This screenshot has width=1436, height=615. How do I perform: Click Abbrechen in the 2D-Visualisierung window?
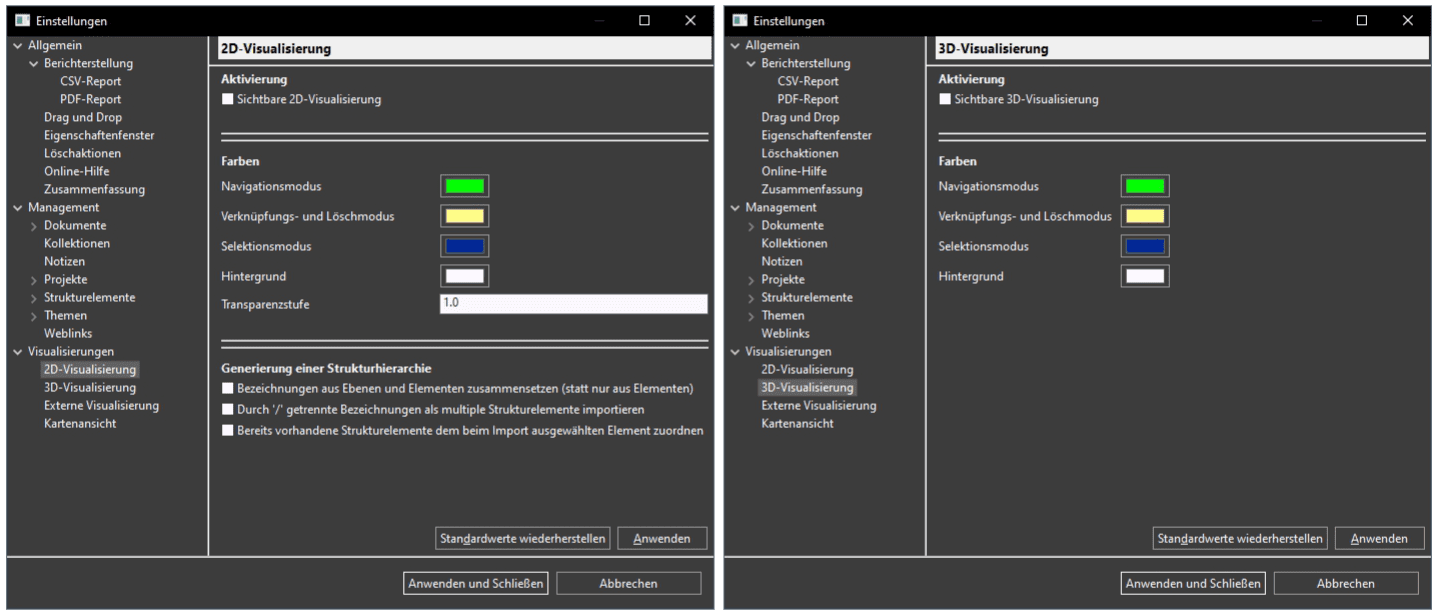(629, 583)
